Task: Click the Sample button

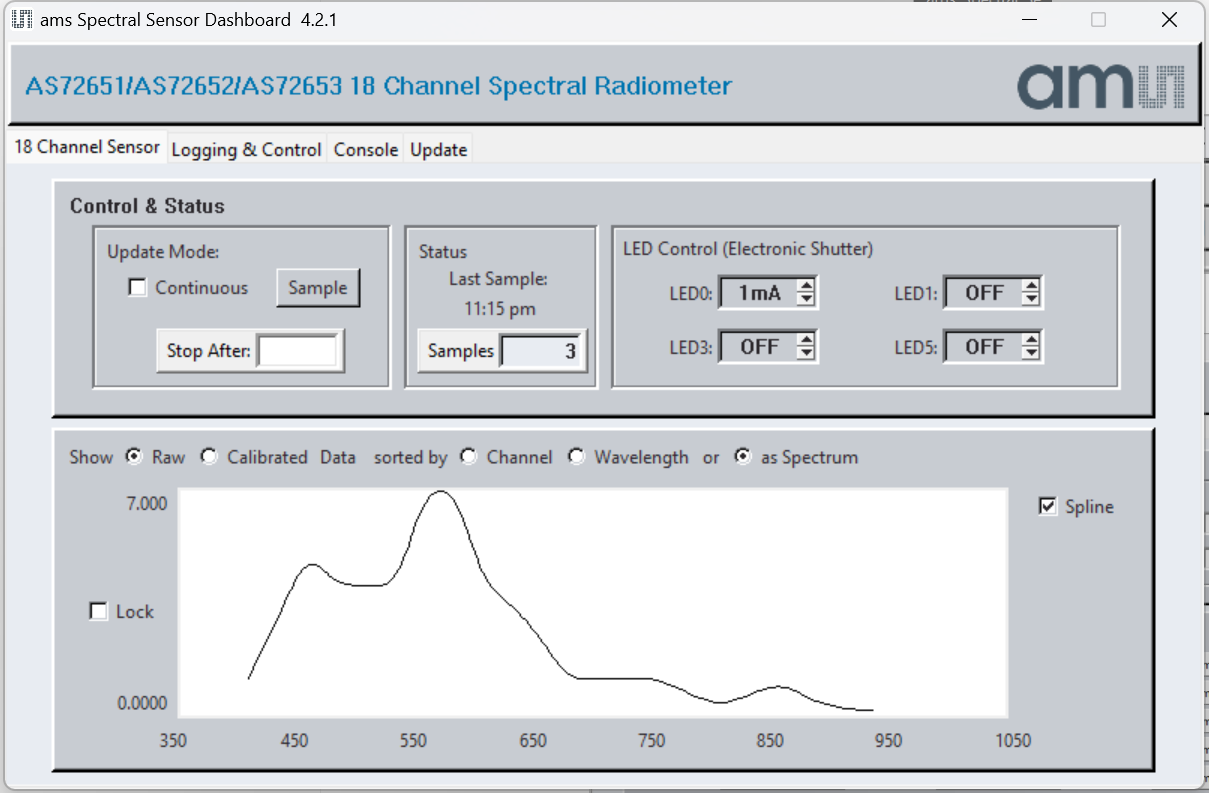Action: click(318, 288)
